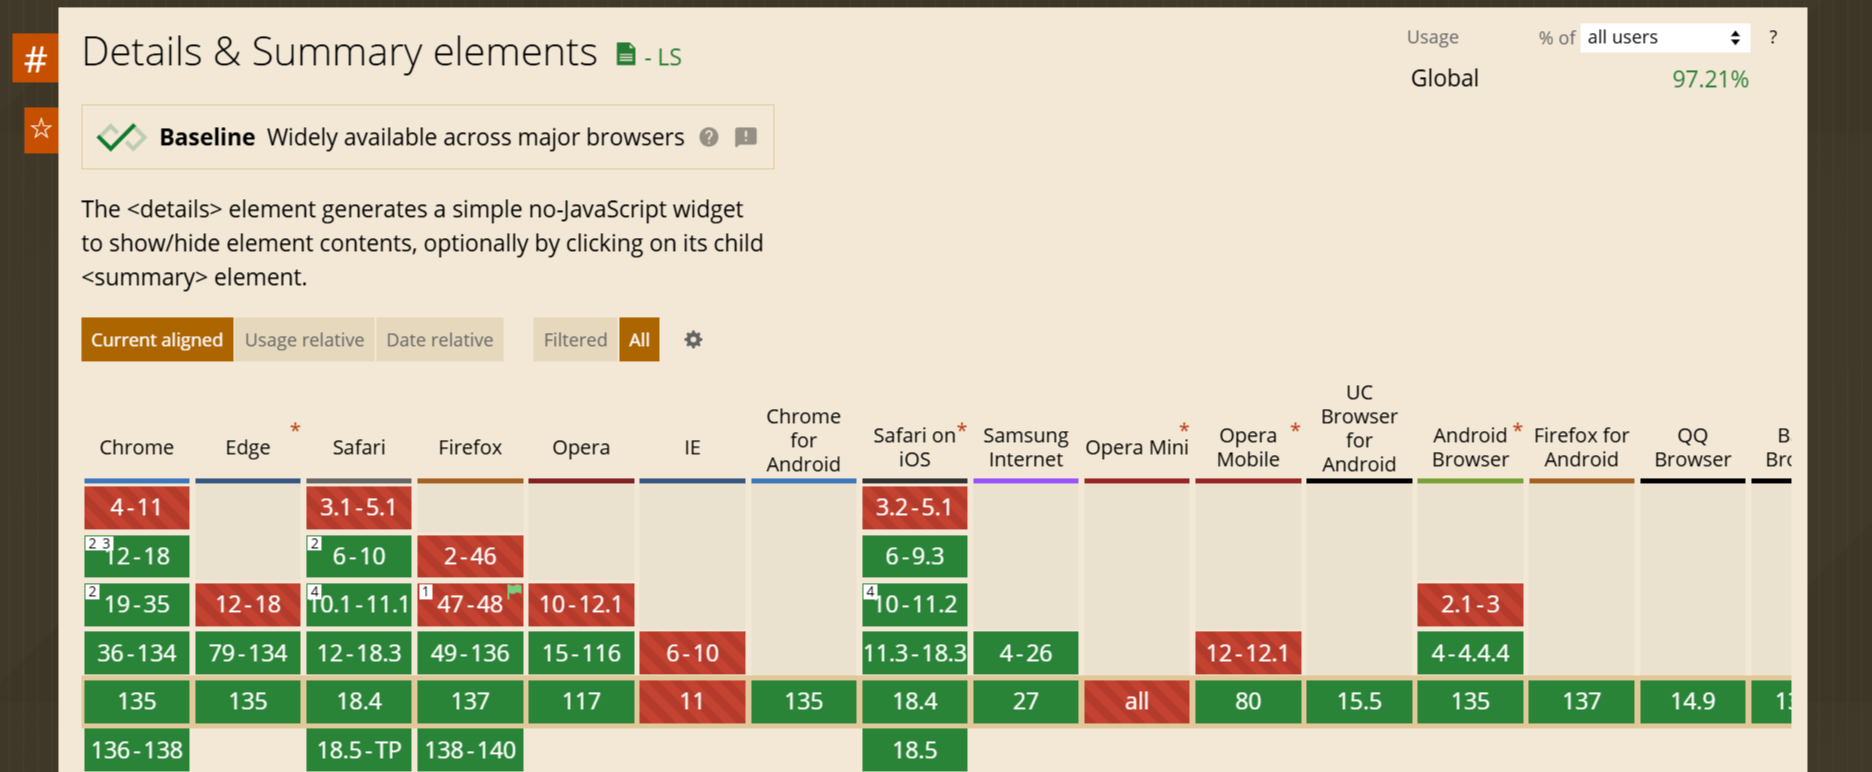
Task: Click the Baseline feedback comment icon
Action: (x=746, y=137)
